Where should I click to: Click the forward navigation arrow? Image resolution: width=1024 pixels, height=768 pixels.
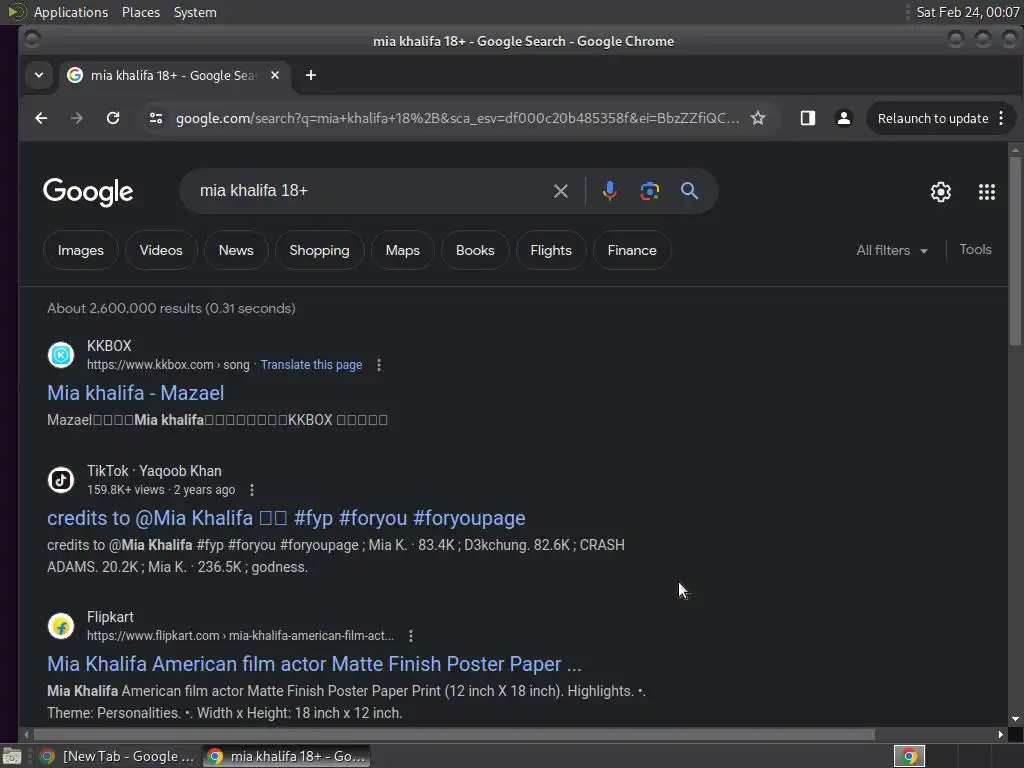(x=76, y=118)
